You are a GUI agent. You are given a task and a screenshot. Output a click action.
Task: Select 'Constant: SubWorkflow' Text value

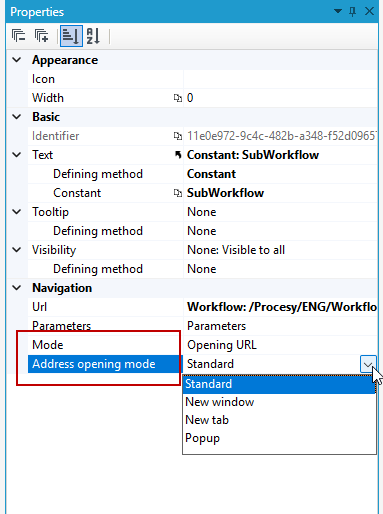(253, 155)
